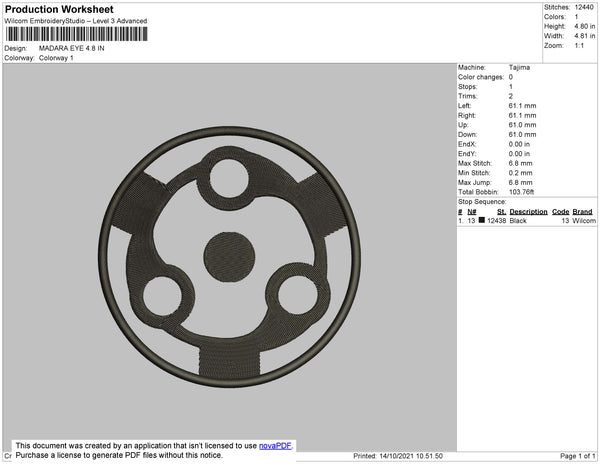Click the Printed date in the footer
The width and height of the screenshot is (600, 464).
coord(398,456)
